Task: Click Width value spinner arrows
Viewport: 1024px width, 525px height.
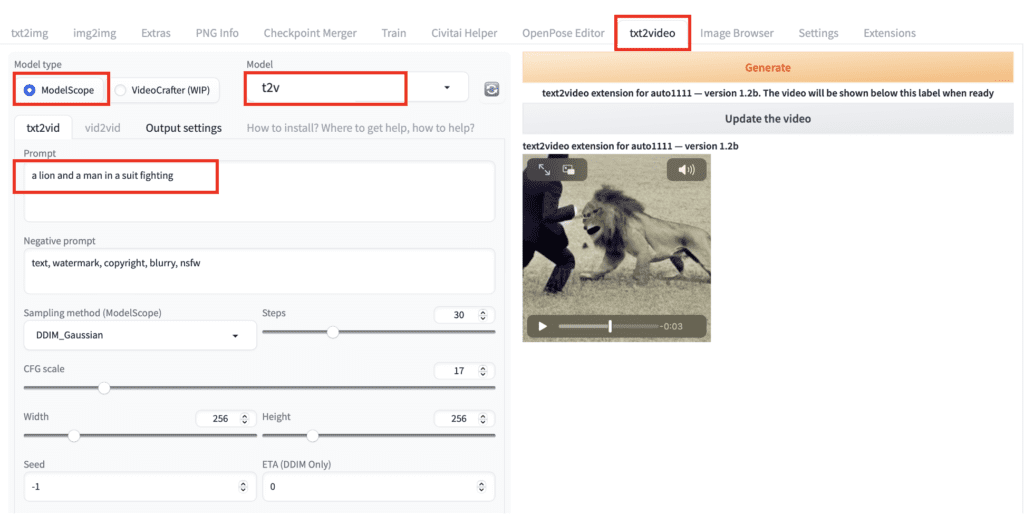Action: (244, 419)
